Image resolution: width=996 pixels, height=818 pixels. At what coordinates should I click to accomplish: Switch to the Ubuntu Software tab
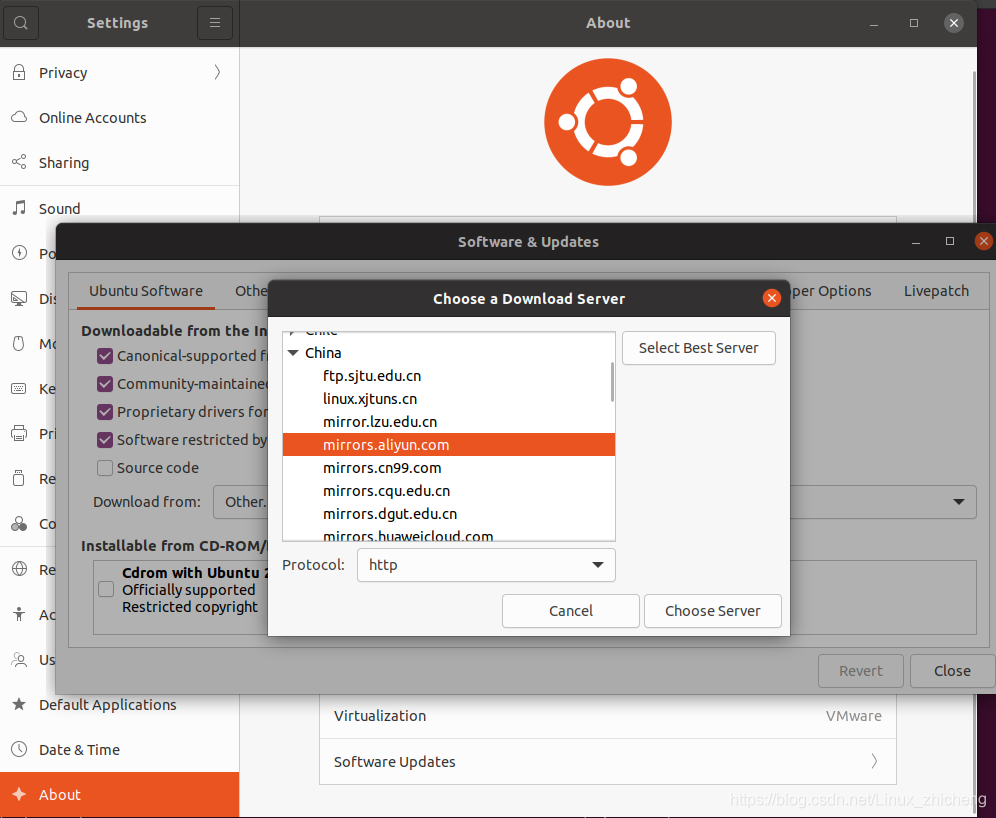(145, 291)
